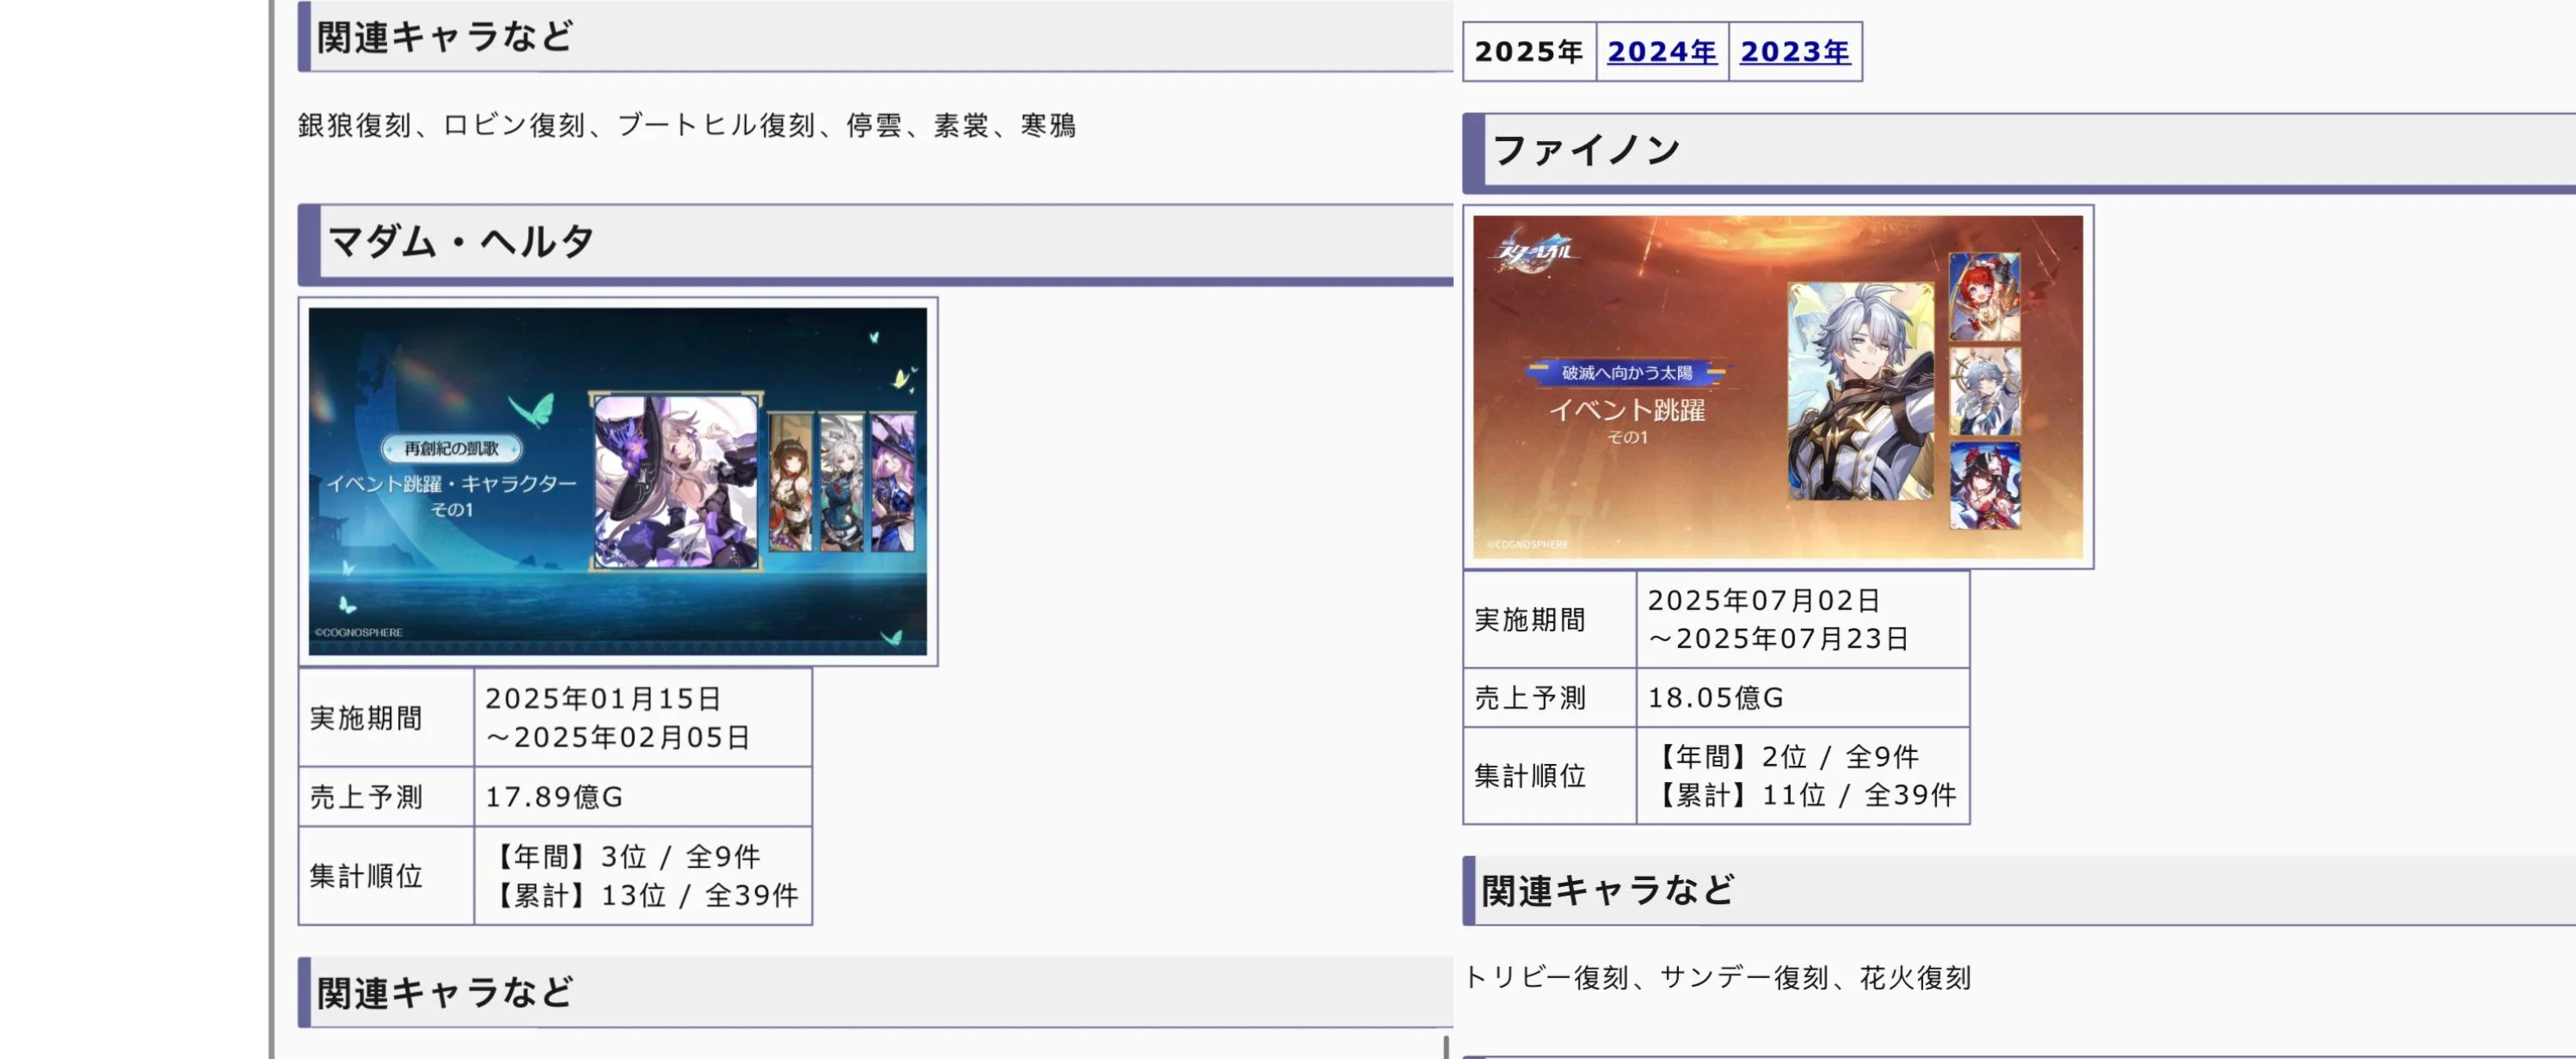Open the 2023年 year link

pyautogui.click(x=1795, y=51)
